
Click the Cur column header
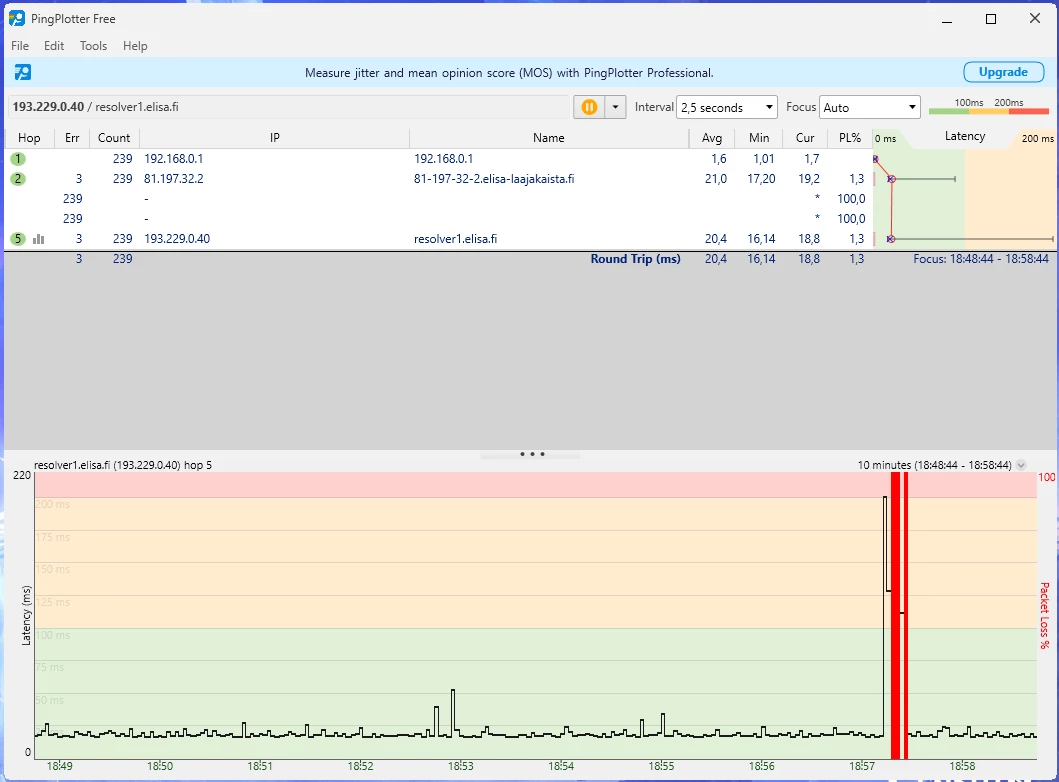pyautogui.click(x=805, y=138)
